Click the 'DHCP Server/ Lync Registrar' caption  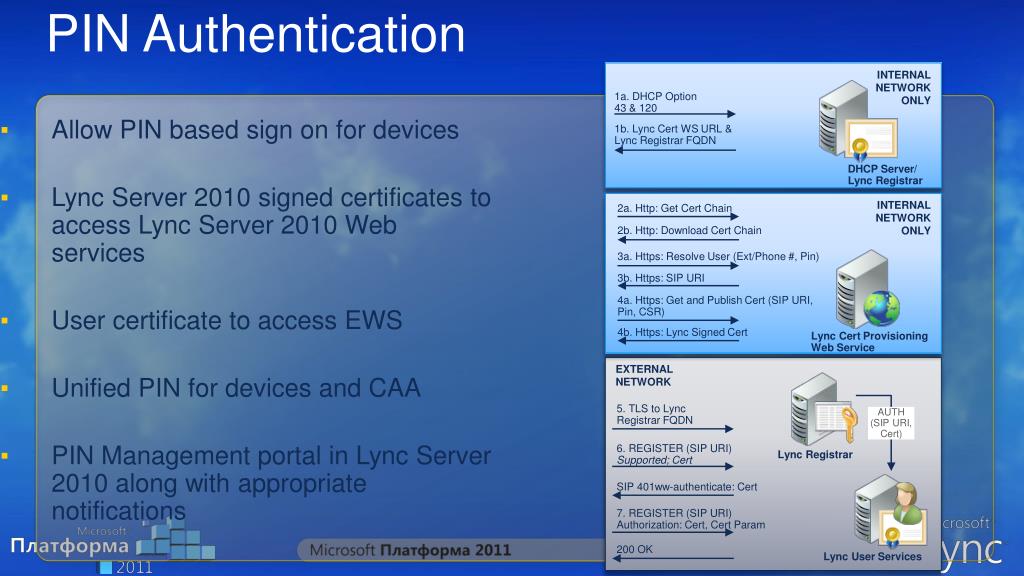885,174
